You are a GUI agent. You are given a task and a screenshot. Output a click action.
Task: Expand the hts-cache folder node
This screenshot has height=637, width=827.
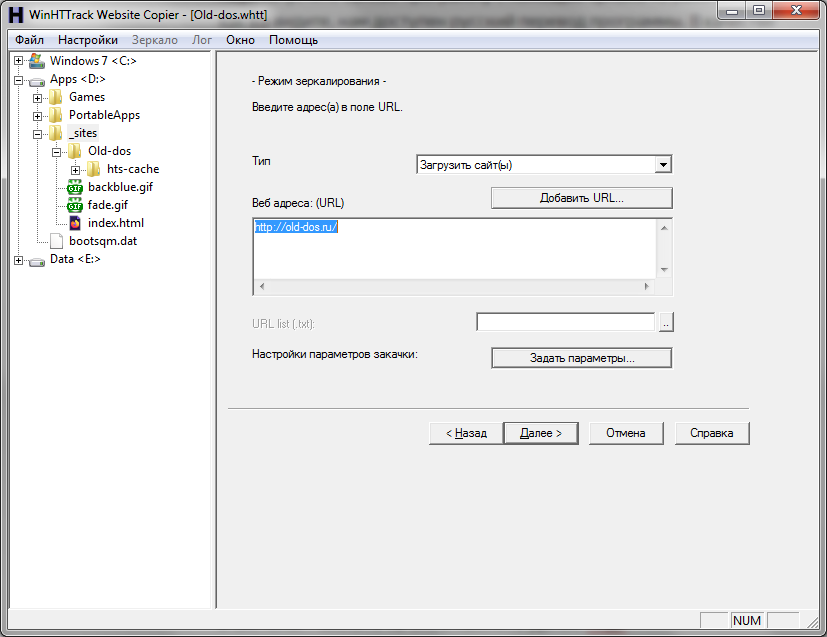click(75, 170)
